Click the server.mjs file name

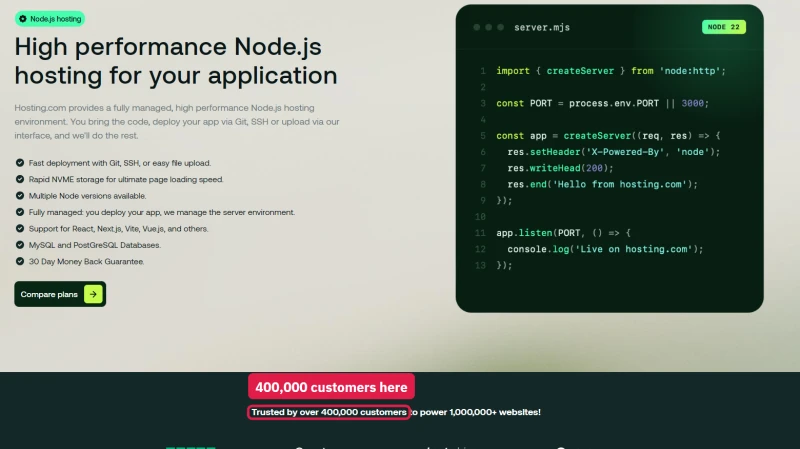coord(542,28)
